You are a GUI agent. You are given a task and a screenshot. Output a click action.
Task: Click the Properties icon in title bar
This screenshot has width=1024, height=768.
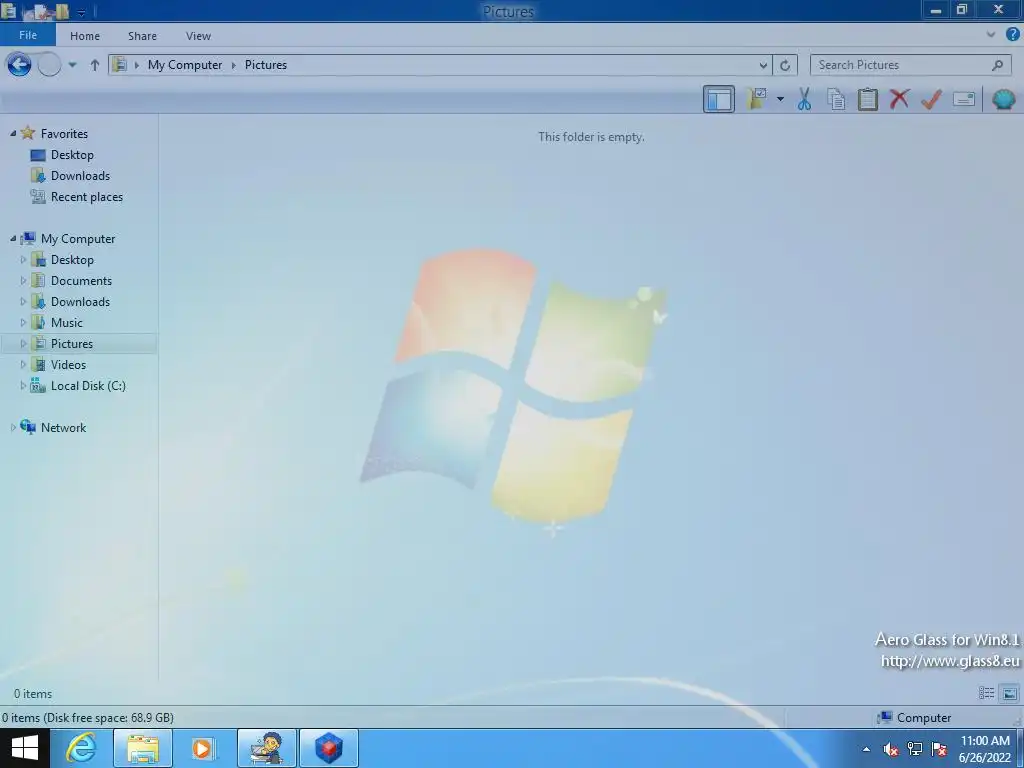(x=40, y=12)
